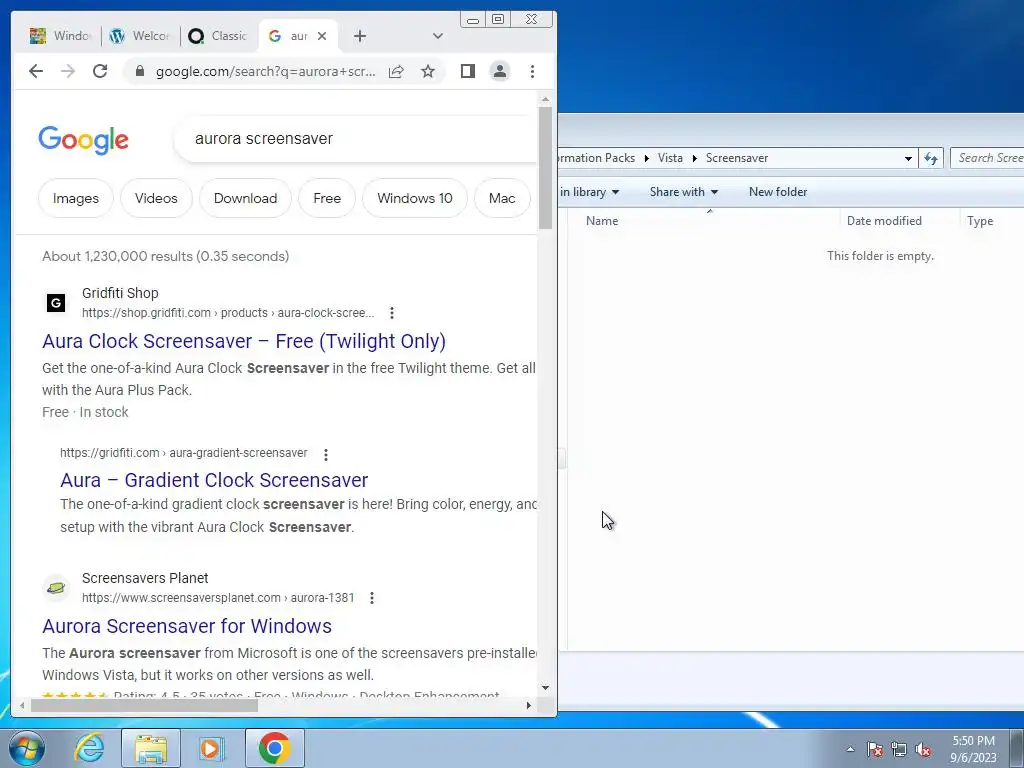1024x768 pixels.
Task: Click Chrome vertical scrollbar thumb
Action: (545, 168)
